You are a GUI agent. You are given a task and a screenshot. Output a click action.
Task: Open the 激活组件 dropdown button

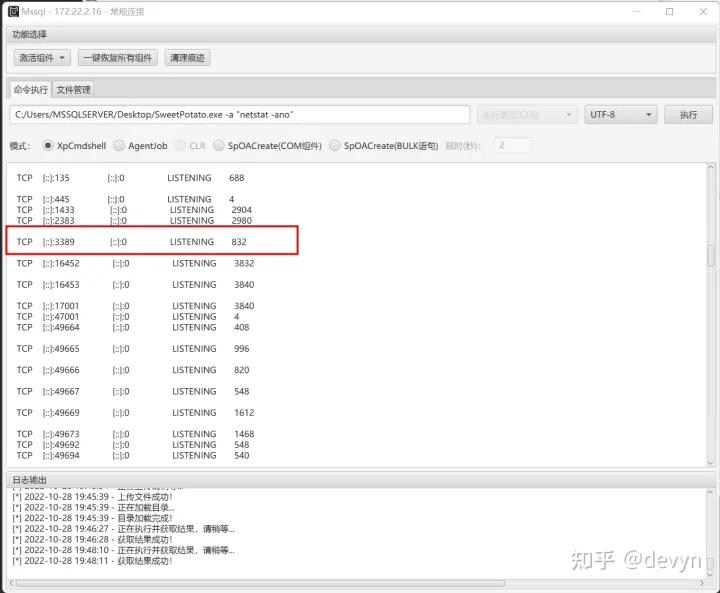pyautogui.click(x=42, y=58)
